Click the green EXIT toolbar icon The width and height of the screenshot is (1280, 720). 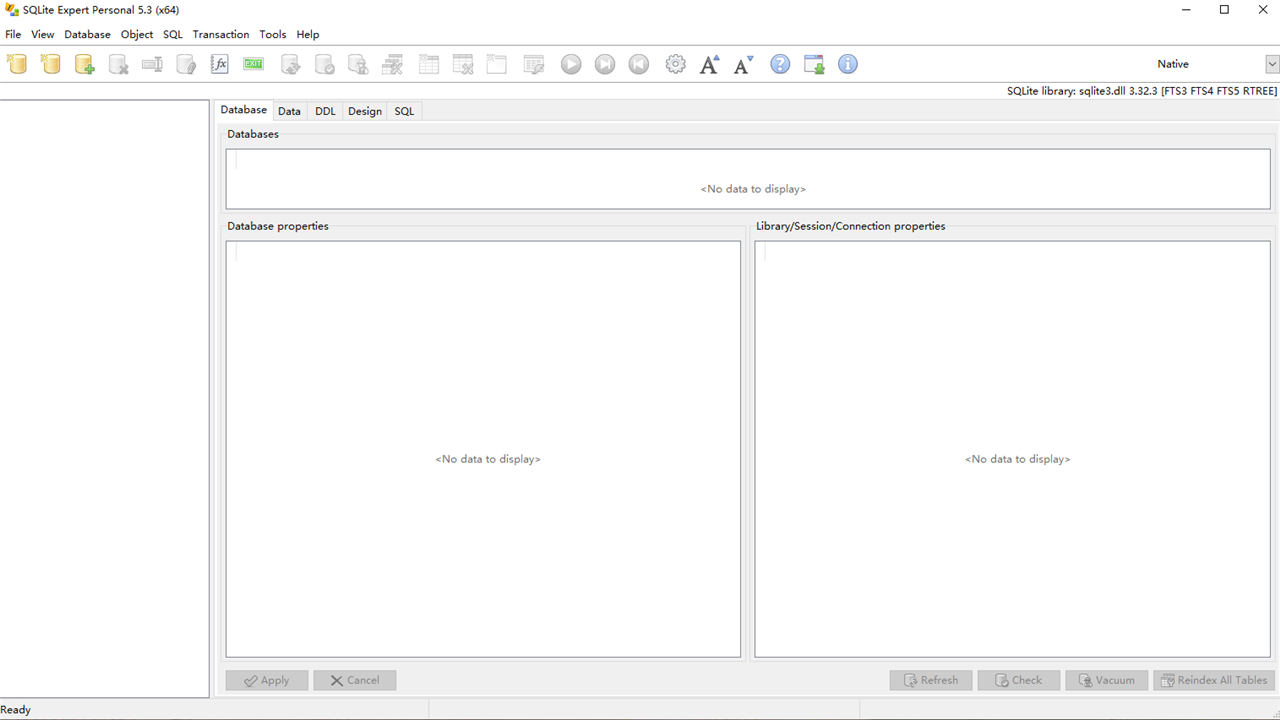click(253, 63)
